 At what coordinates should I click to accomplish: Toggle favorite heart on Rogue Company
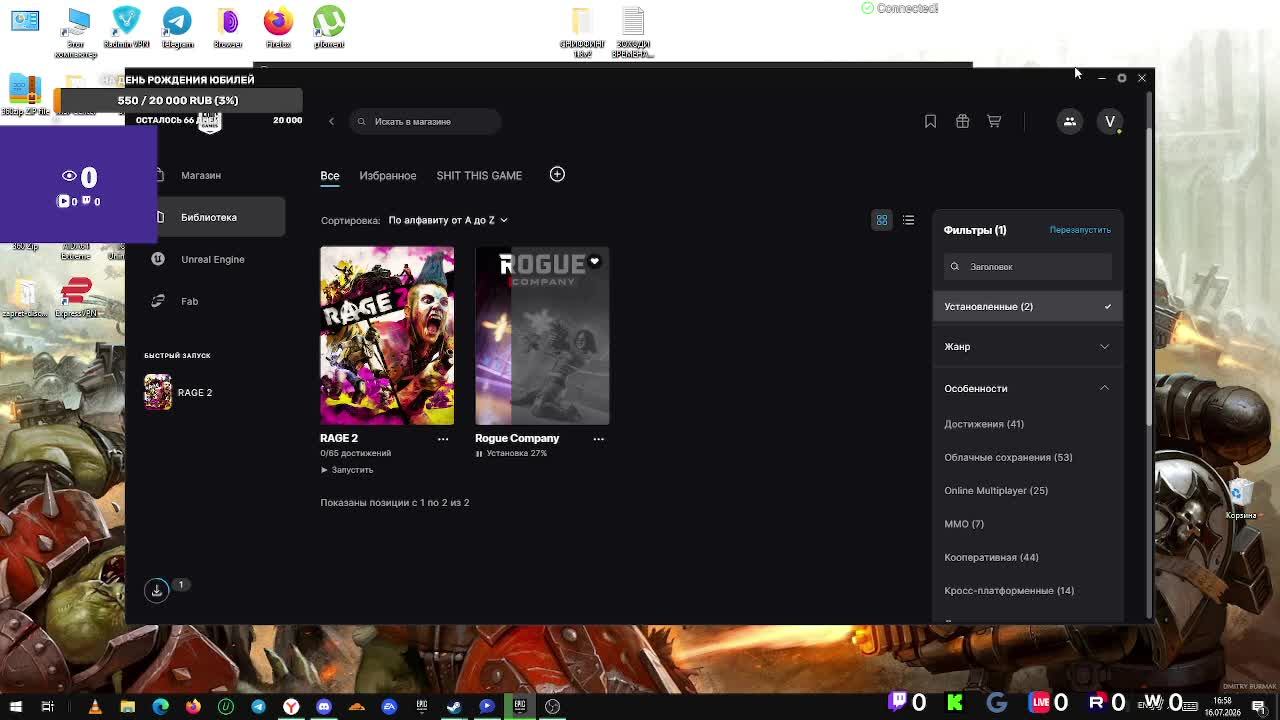(594, 261)
